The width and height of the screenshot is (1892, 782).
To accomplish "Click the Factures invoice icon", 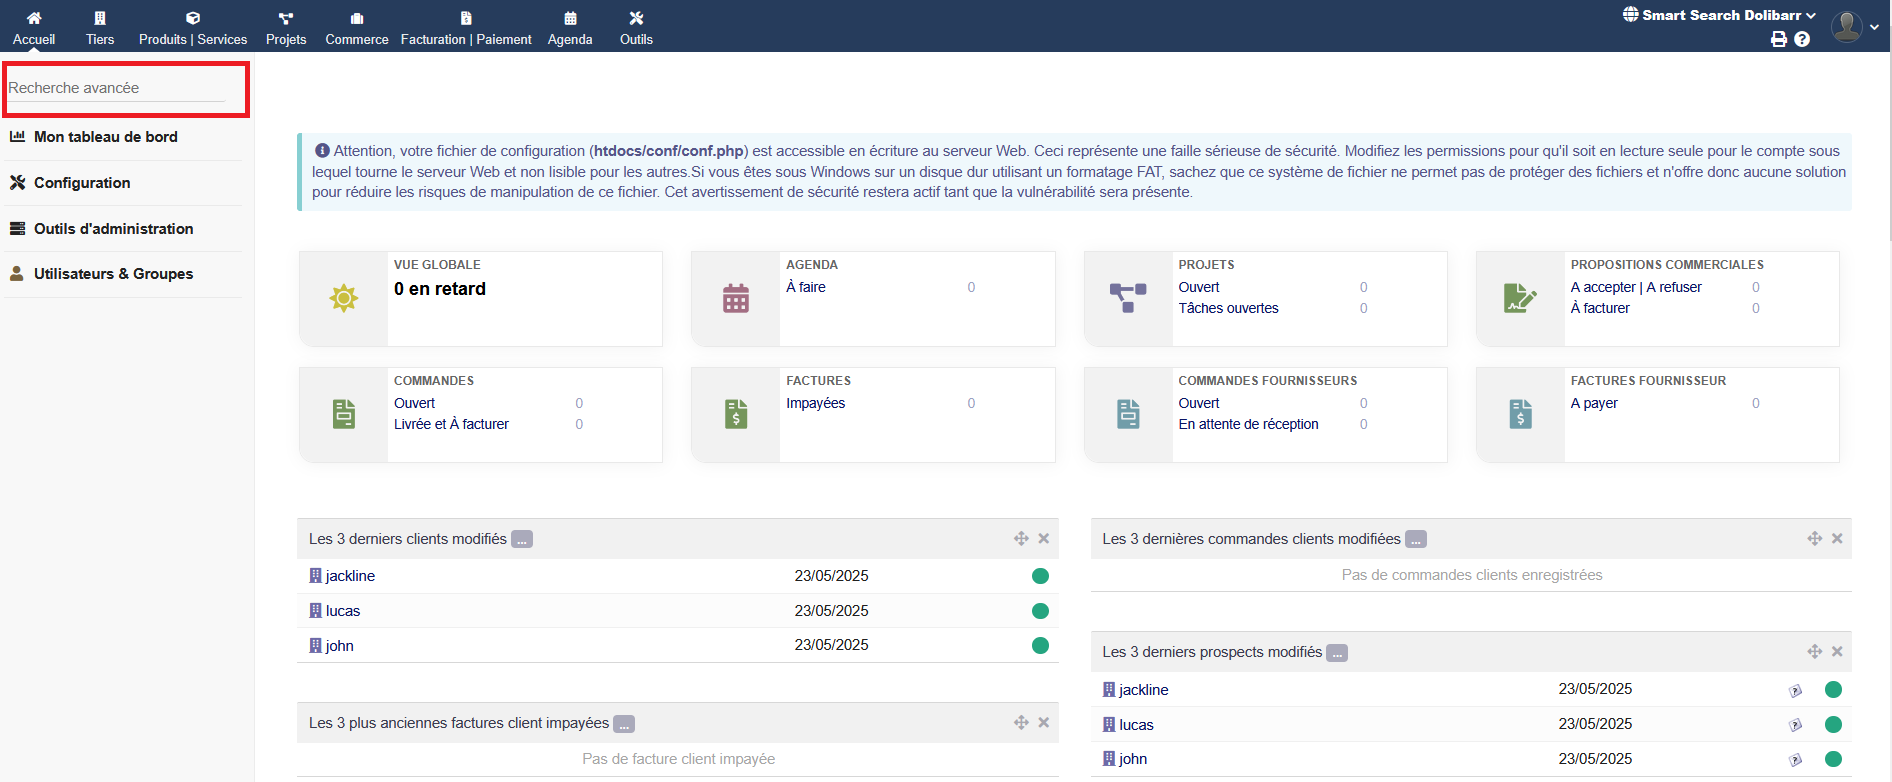I will 736,414.
